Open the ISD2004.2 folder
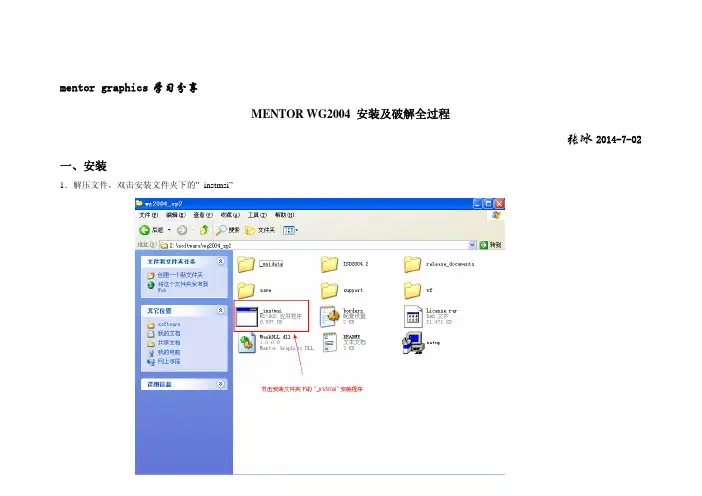This screenshot has height=496, width=702. tap(330, 264)
